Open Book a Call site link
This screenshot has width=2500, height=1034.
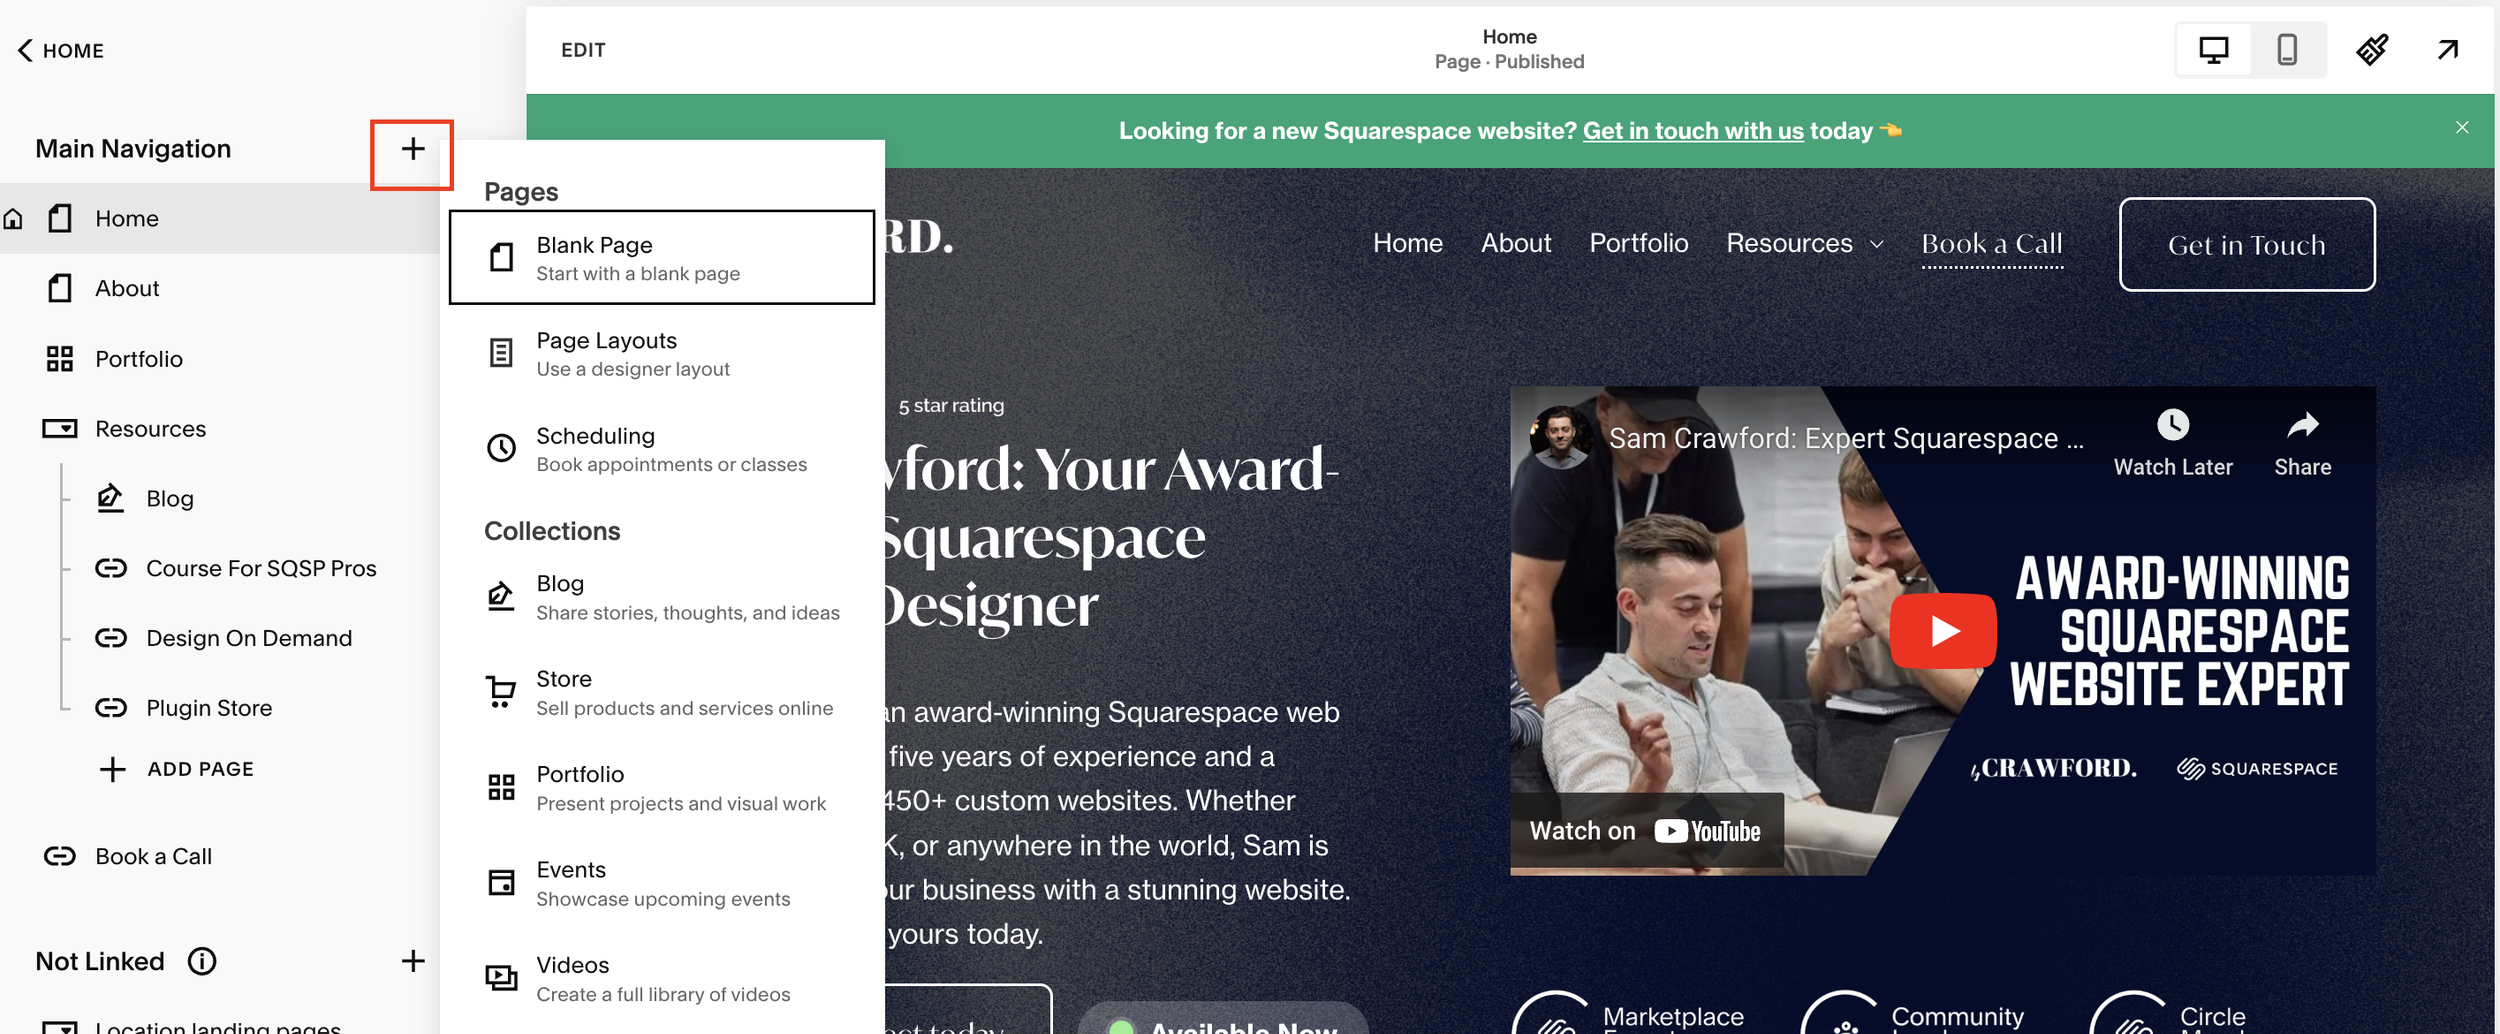click(x=1992, y=244)
